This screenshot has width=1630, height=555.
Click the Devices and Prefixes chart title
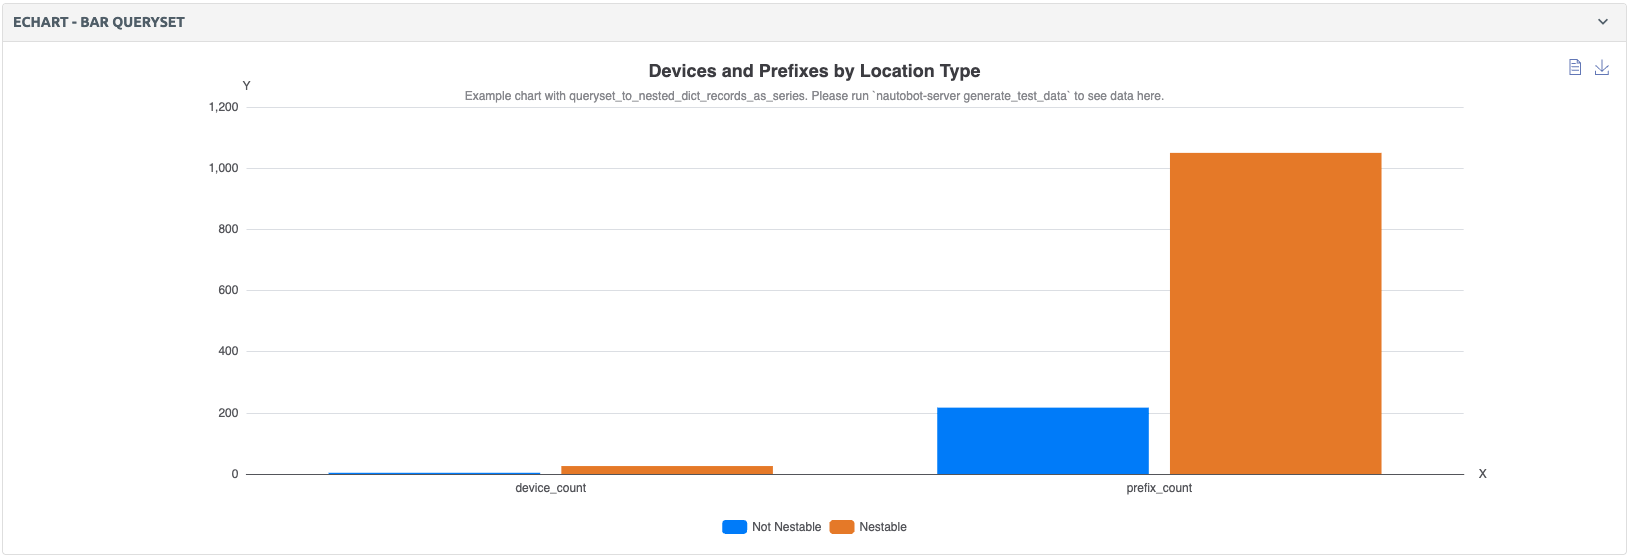point(814,71)
